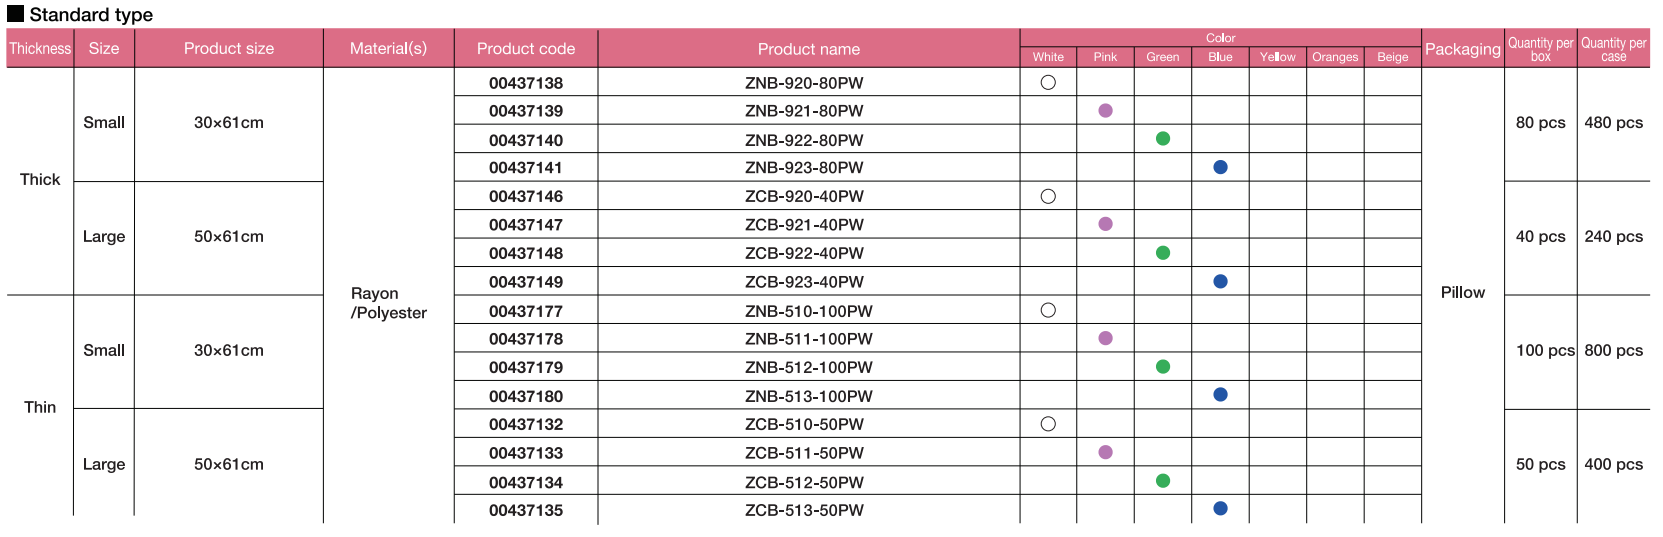Viewport: 1663px width, 537px height.
Task: Click the Packaging column header
Action: coord(1463,49)
